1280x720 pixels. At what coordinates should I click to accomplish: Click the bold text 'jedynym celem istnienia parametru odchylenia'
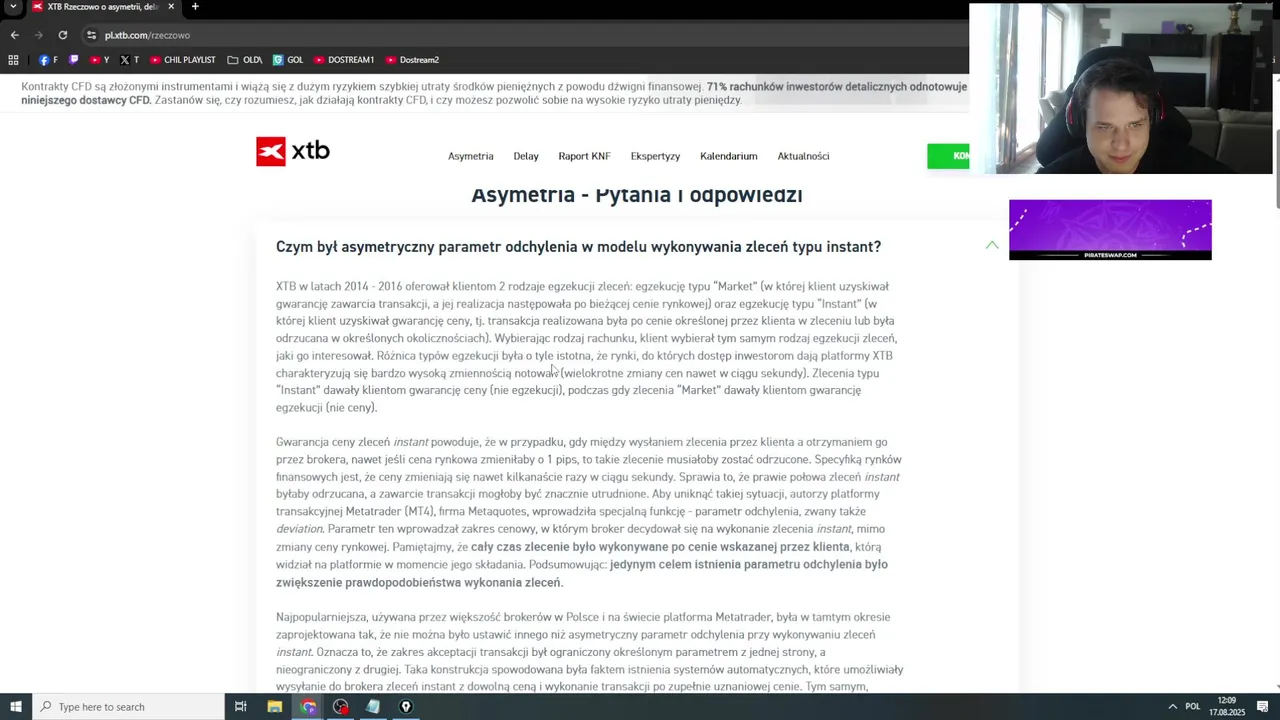click(749, 565)
